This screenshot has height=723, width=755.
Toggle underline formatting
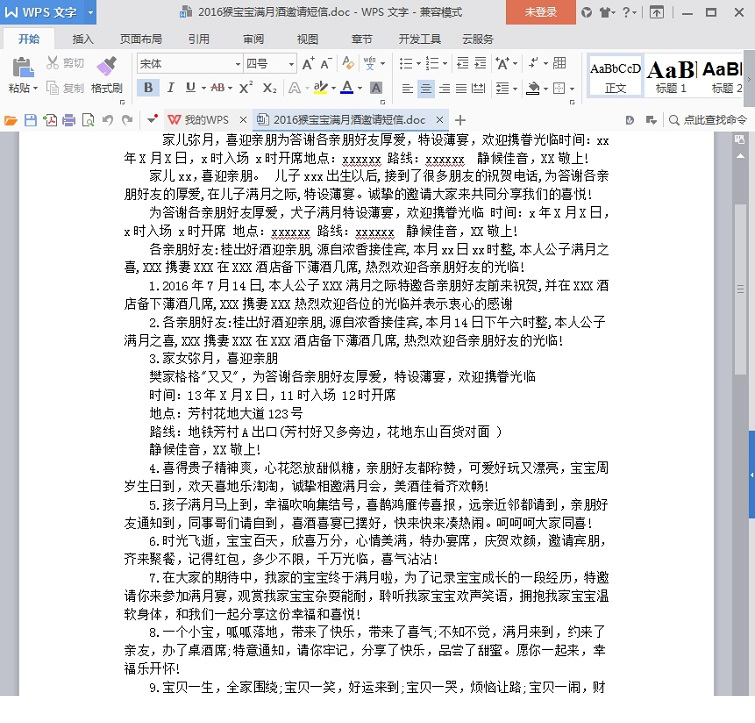pyautogui.click(x=191, y=88)
